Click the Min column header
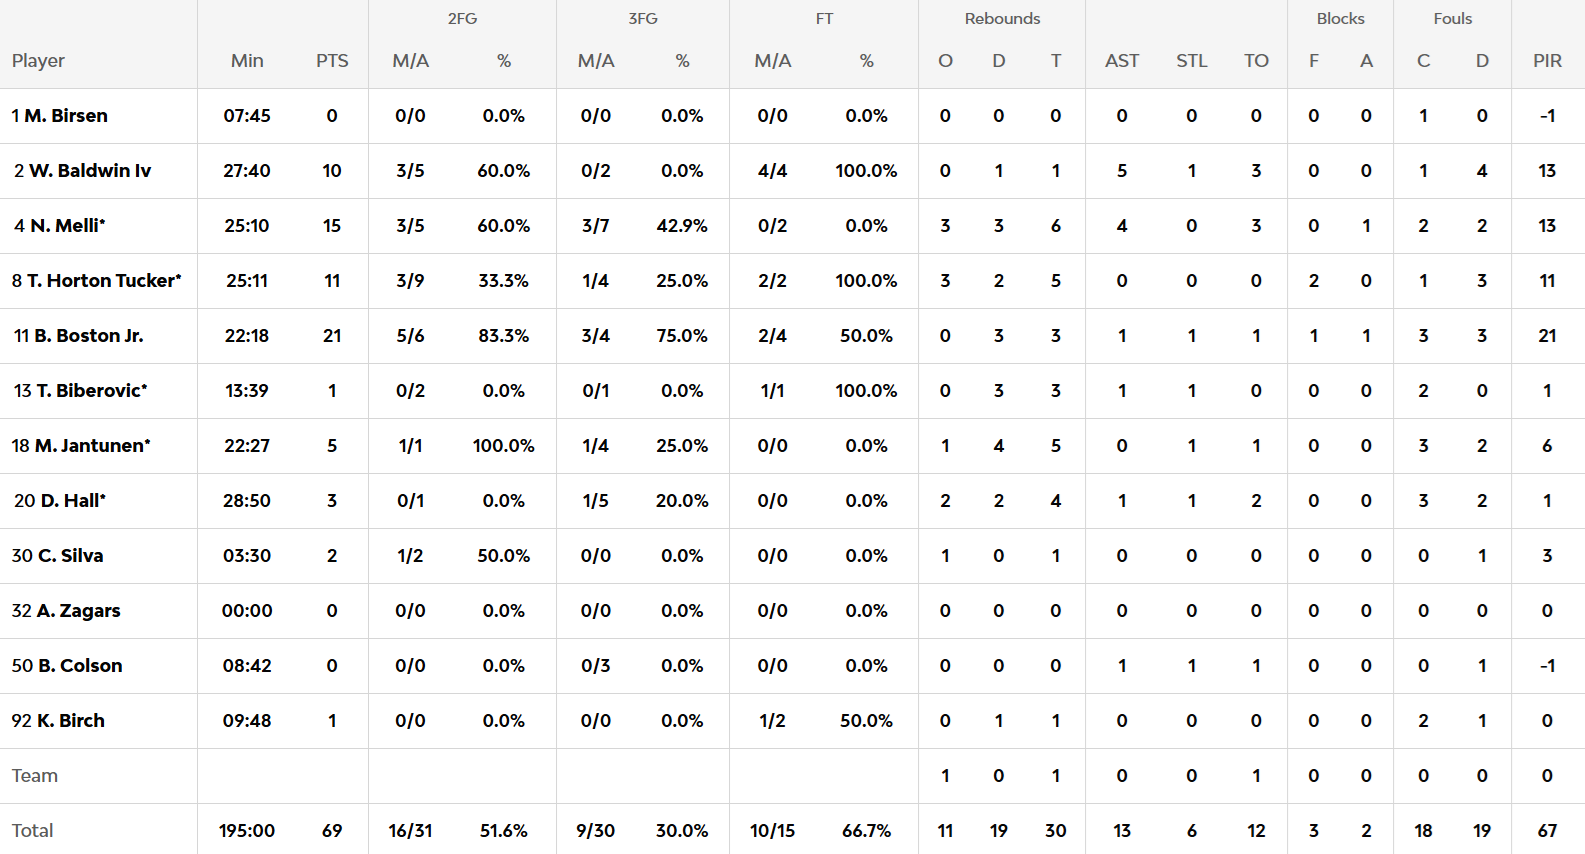The image size is (1585, 854). tap(247, 61)
